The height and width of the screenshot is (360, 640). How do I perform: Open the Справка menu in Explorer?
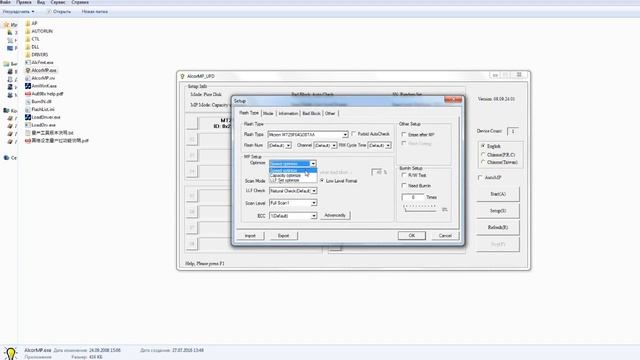(80, 2)
